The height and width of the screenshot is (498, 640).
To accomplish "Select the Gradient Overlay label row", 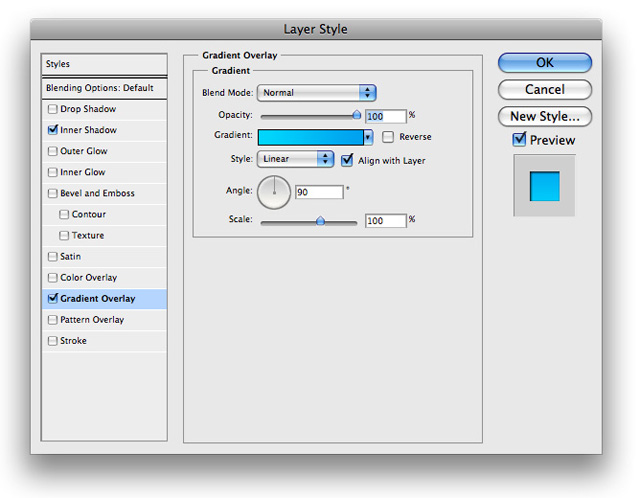I will [x=98, y=298].
